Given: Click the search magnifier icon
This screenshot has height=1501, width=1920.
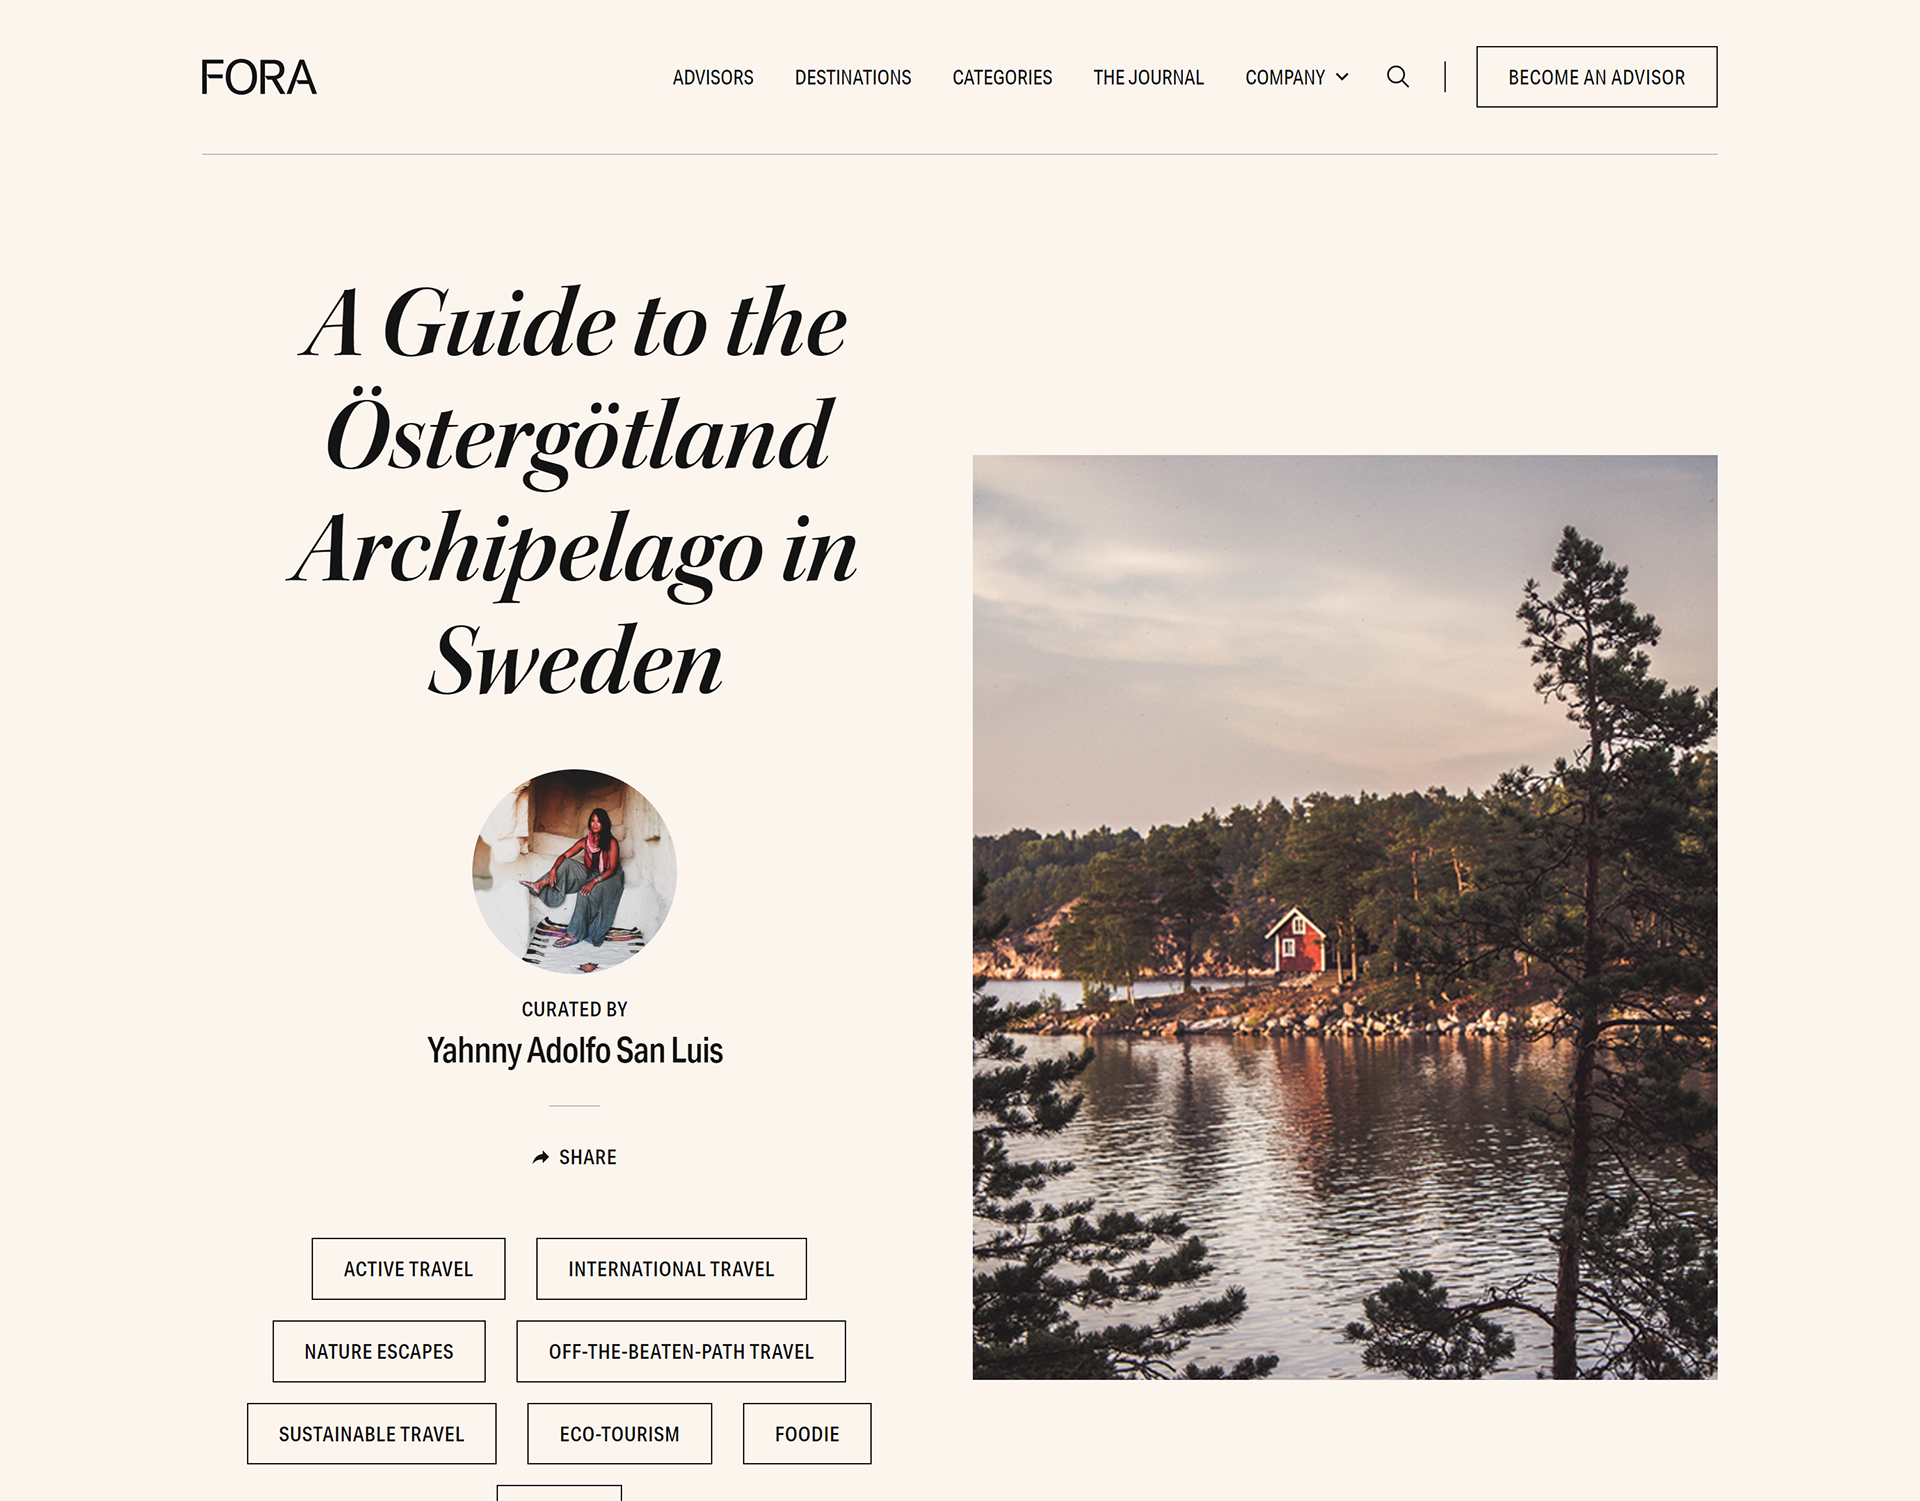Looking at the screenshot, I should pyautogui.click(x=1398, y=77).
